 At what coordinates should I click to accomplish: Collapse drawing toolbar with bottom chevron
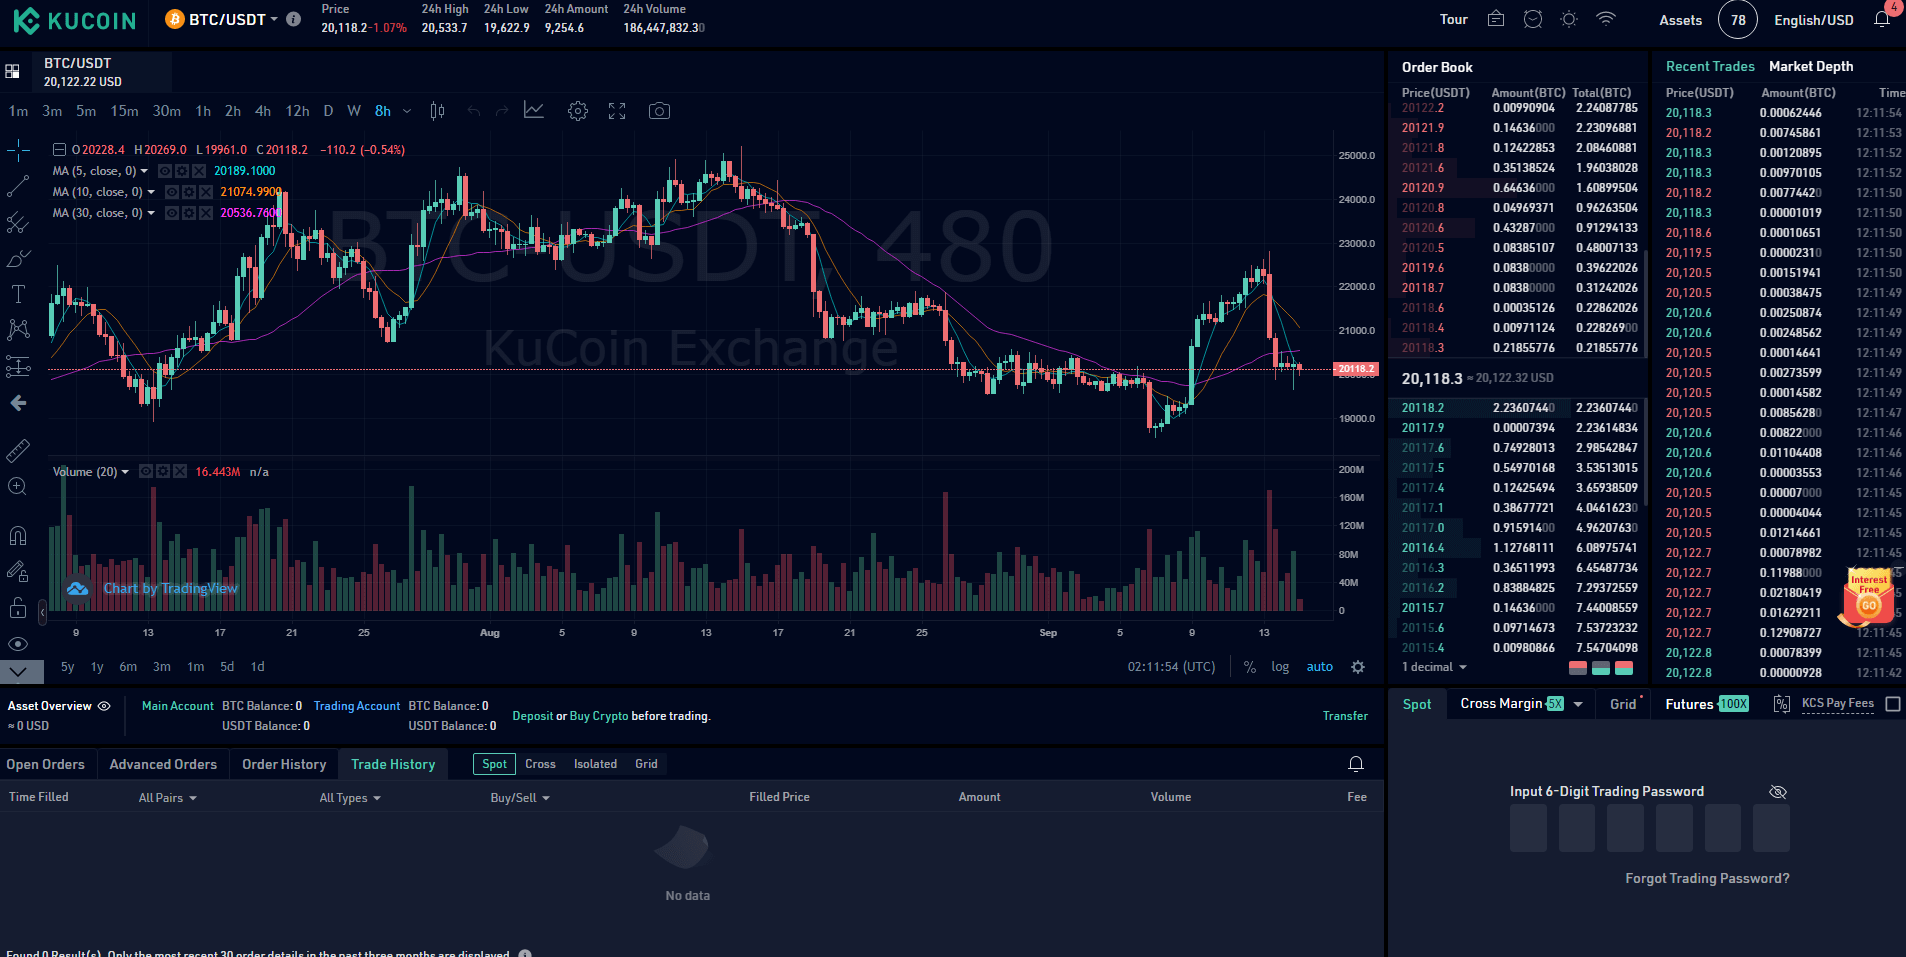19,671
